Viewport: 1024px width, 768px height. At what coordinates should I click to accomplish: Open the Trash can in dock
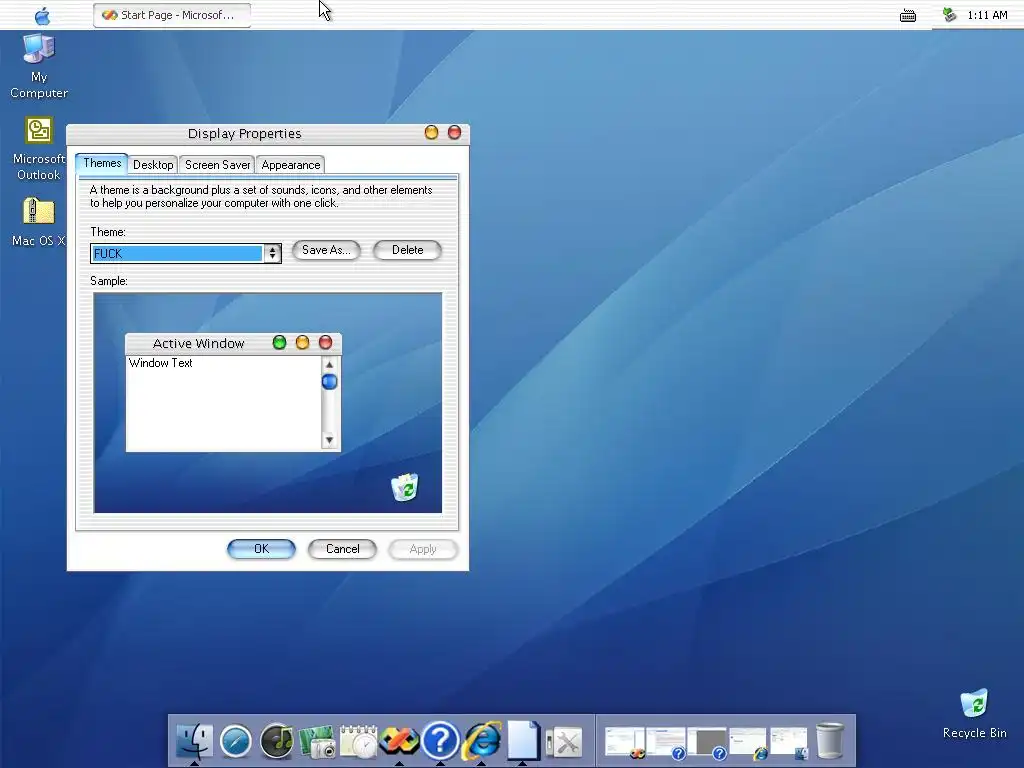pos(830,741)
